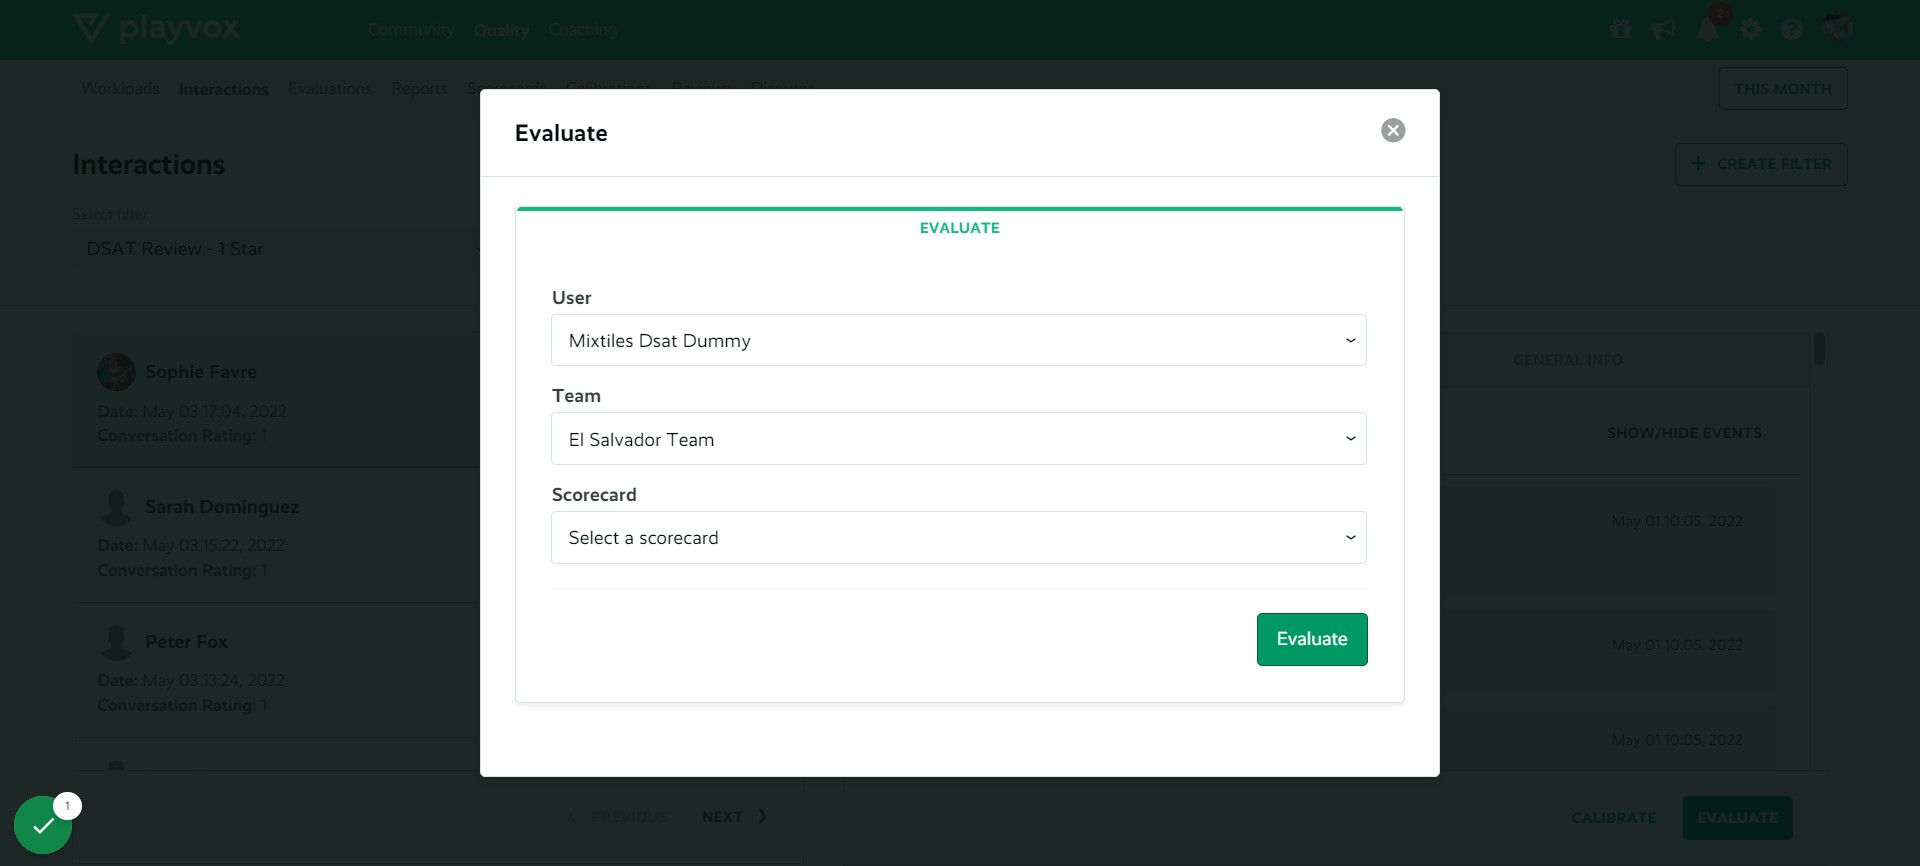Open the Quality menu
Image resolution: width=1920 pixels, height=866 pixels.
pyautogui.click(x=501, y=30)
